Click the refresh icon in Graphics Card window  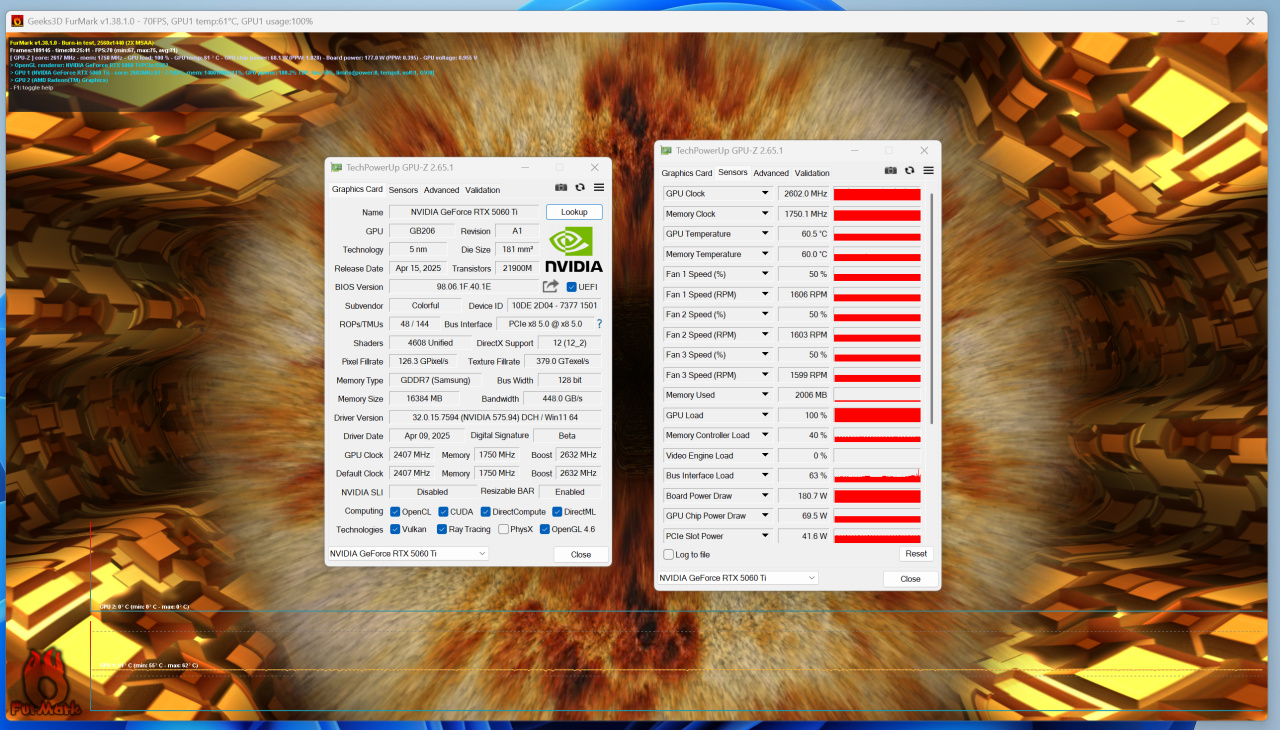[580, 187]
